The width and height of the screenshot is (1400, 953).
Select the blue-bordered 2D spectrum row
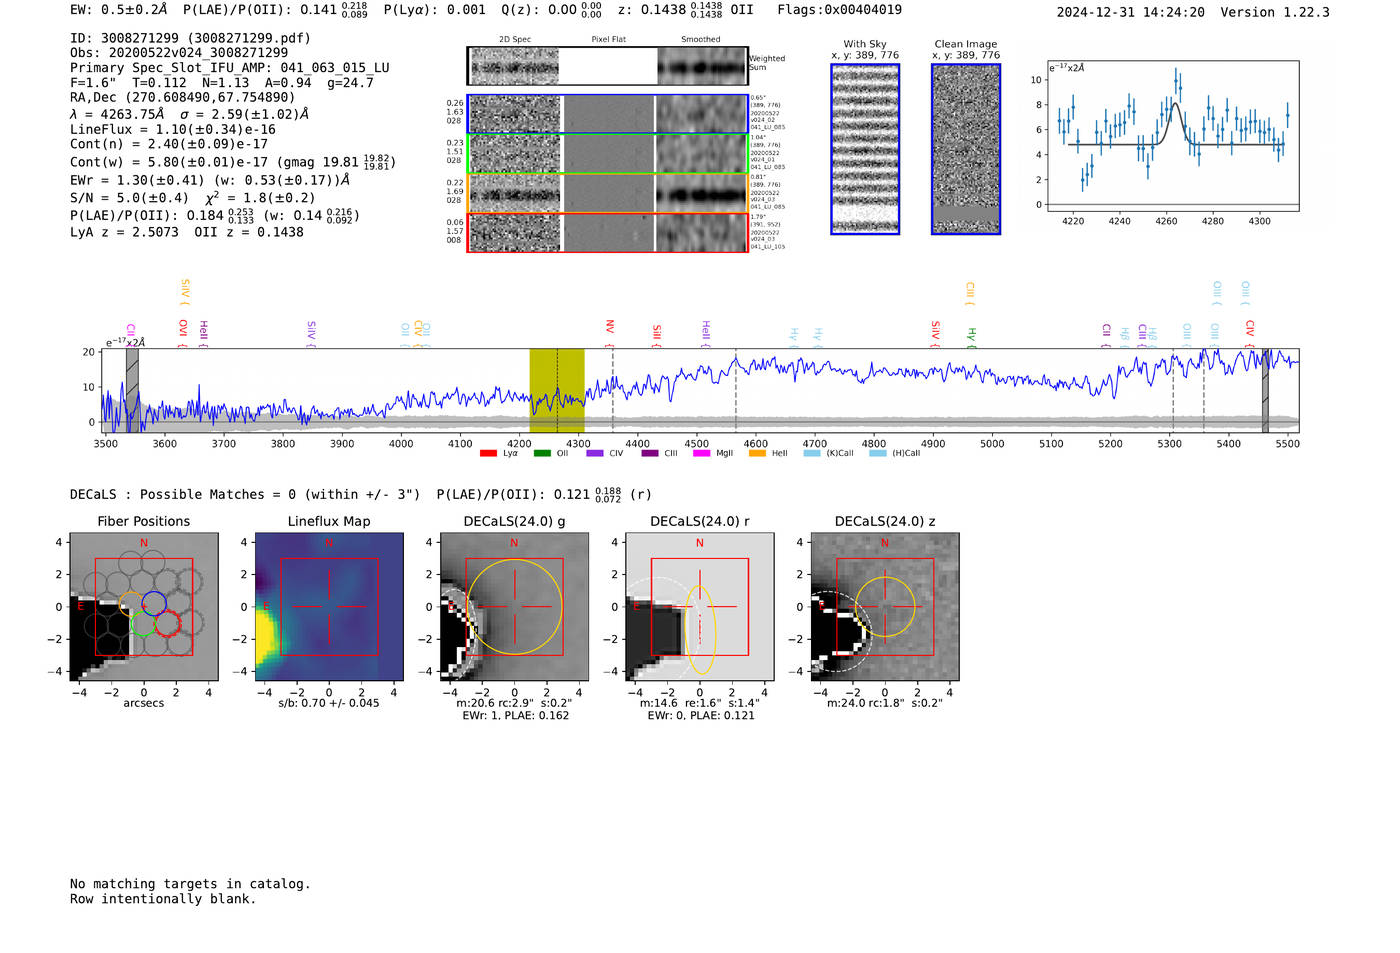[607, 114]
